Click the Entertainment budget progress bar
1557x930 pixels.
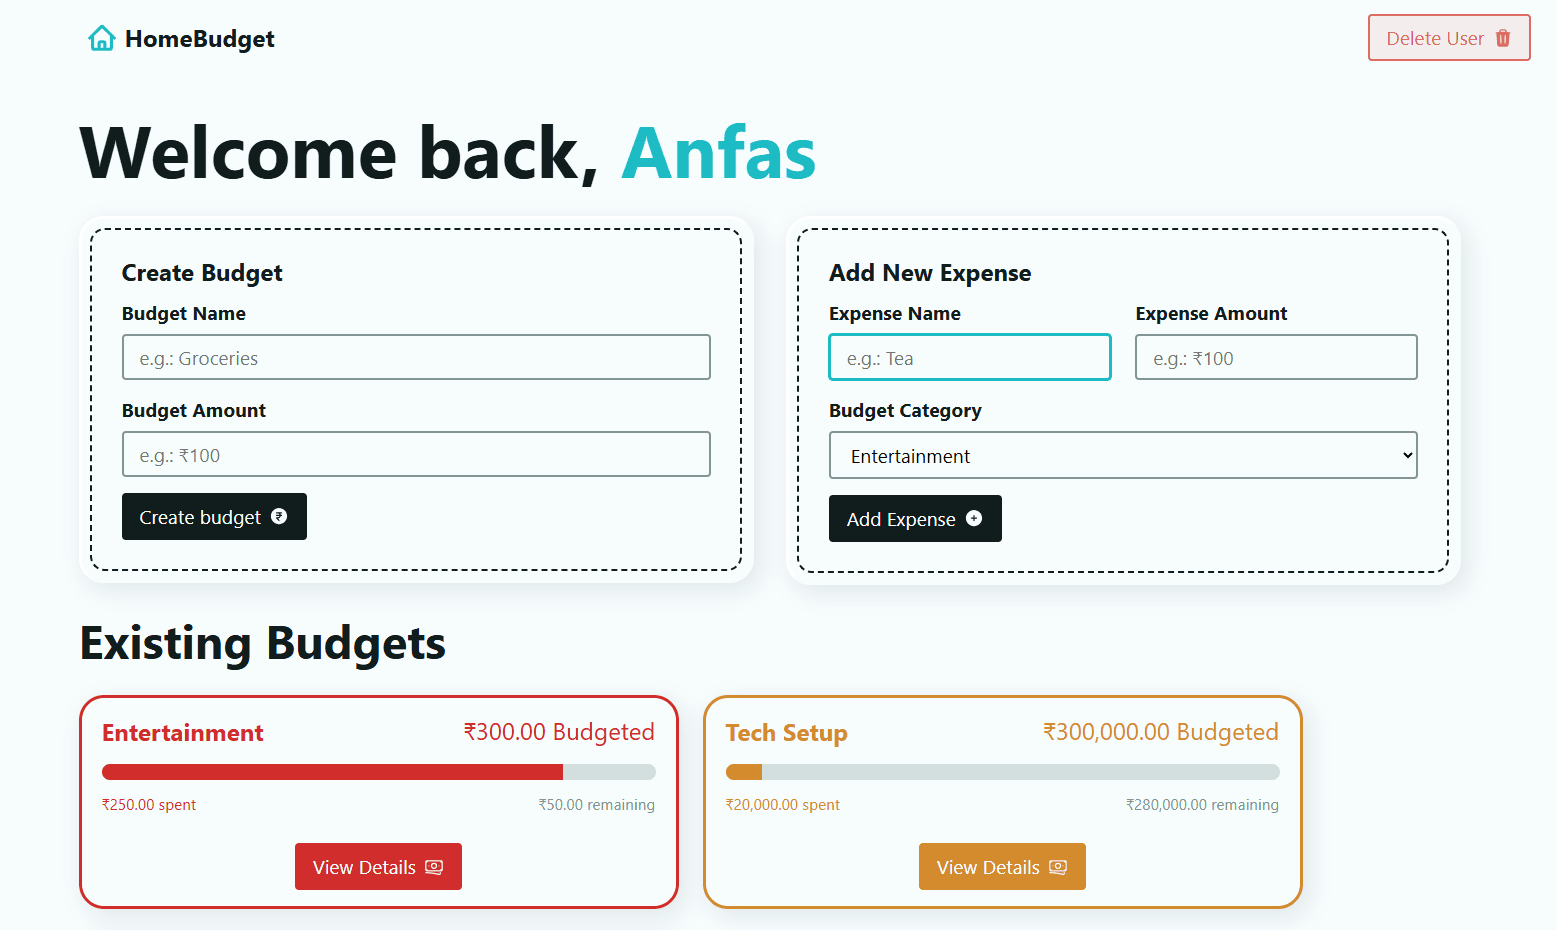pos(379,772)
